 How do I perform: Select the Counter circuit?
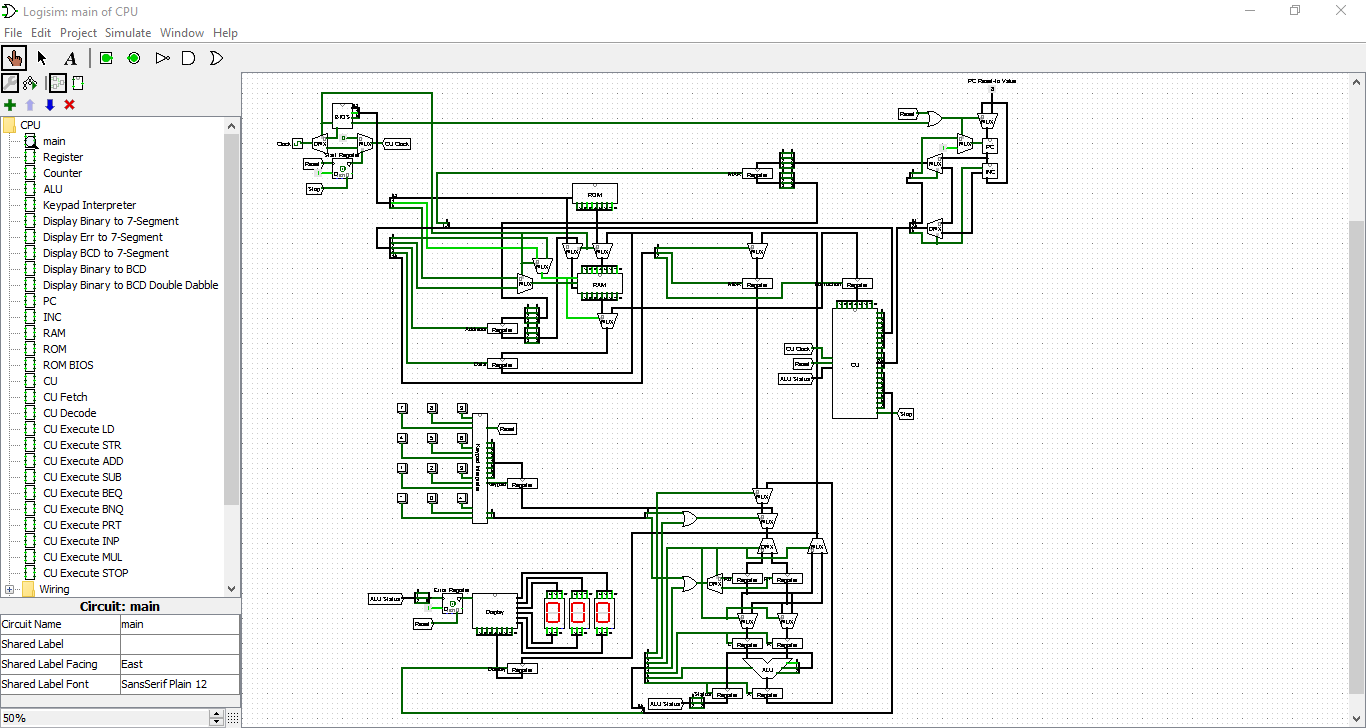point(62,173)
